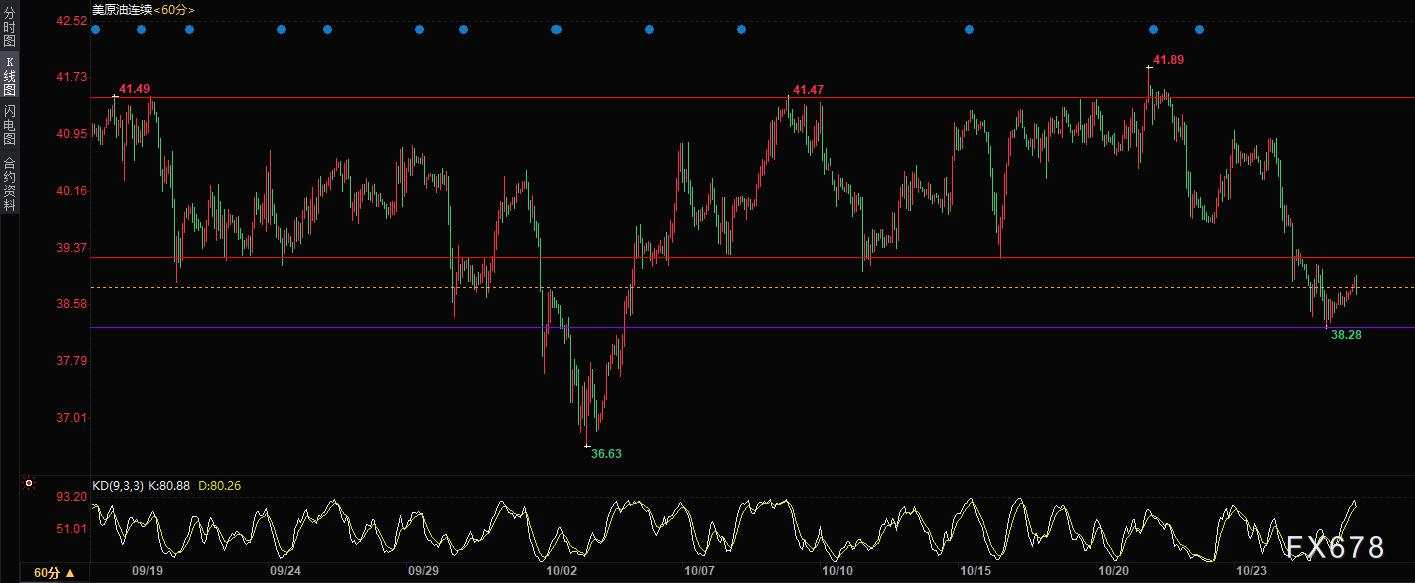1415x583 pixels.
Task: Click the 10/23 date label
Action: pos(1252,571)
